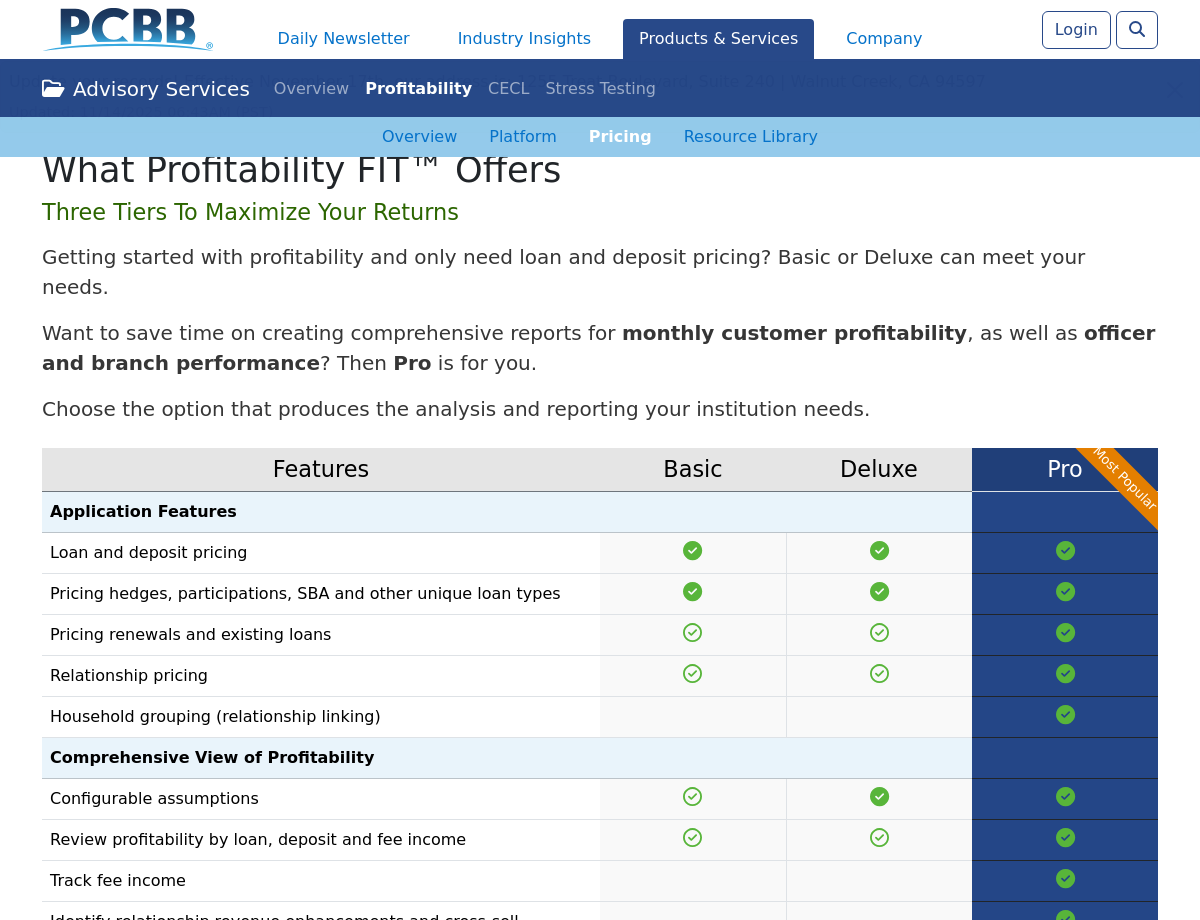
Task: Open the Daily Newsletter menu
Action: (x=343, y=39)
